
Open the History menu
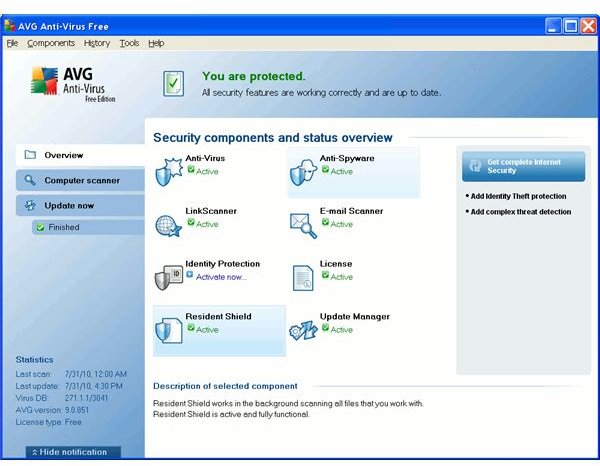97,43
